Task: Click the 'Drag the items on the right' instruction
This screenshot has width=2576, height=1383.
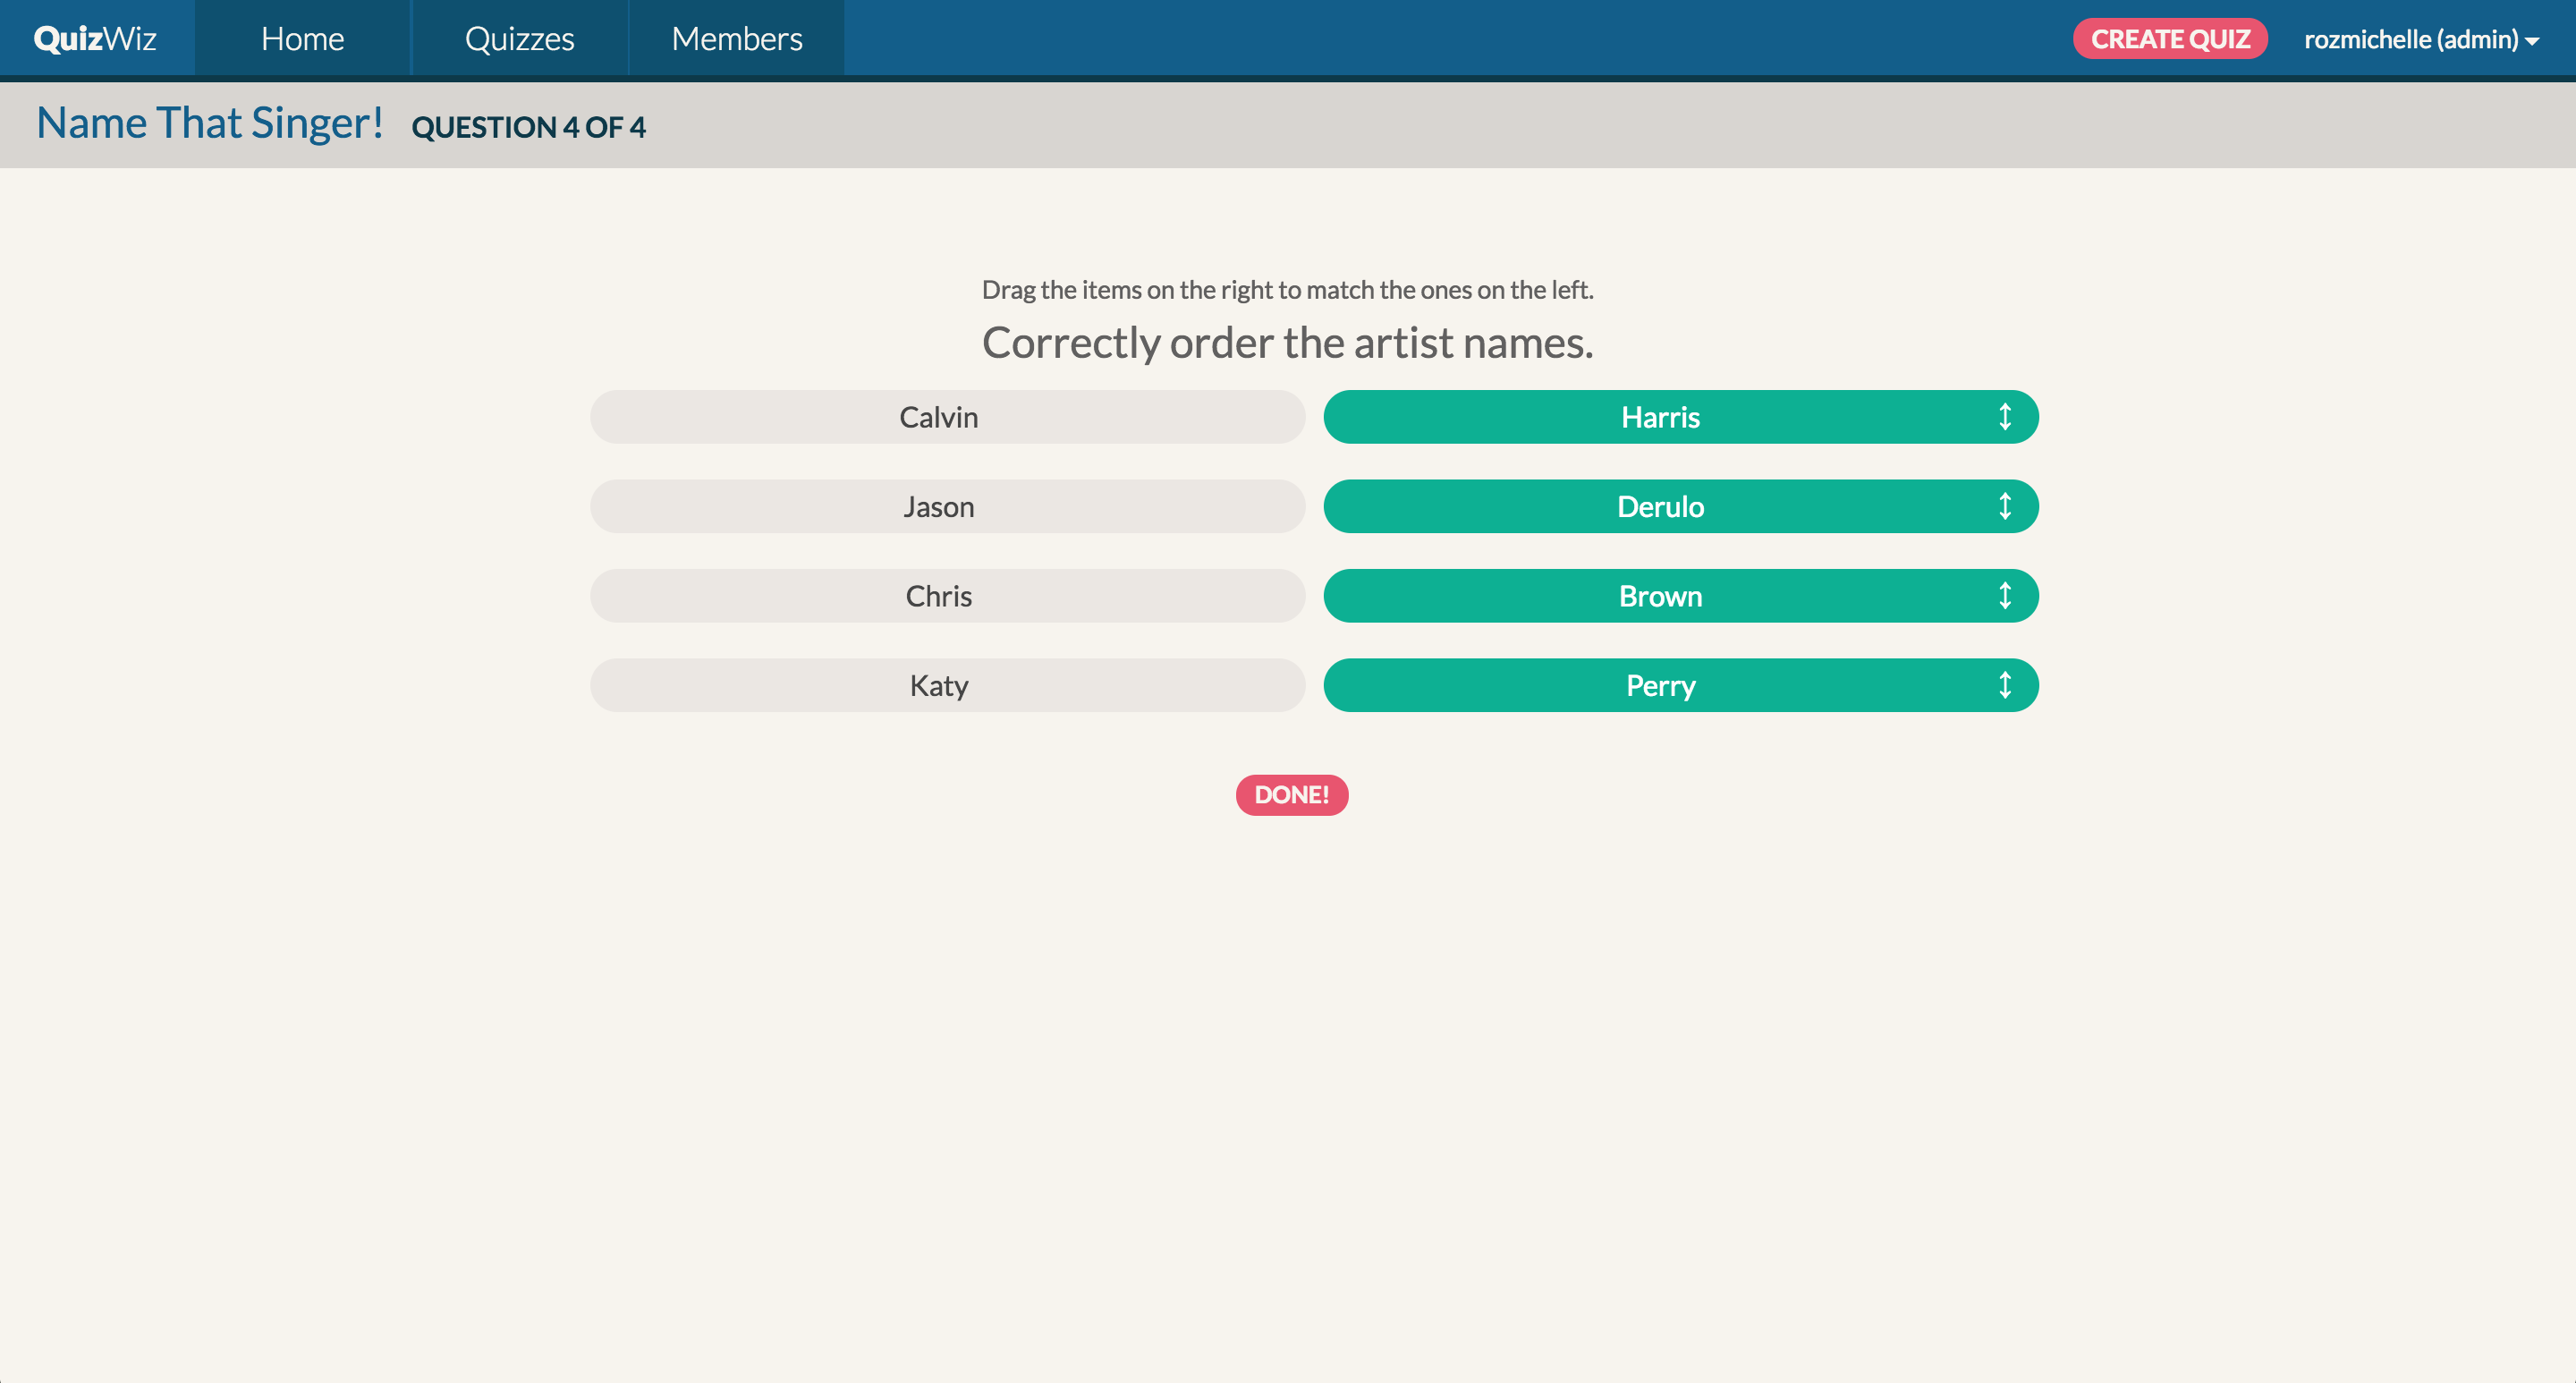Action: (1288, 290)
